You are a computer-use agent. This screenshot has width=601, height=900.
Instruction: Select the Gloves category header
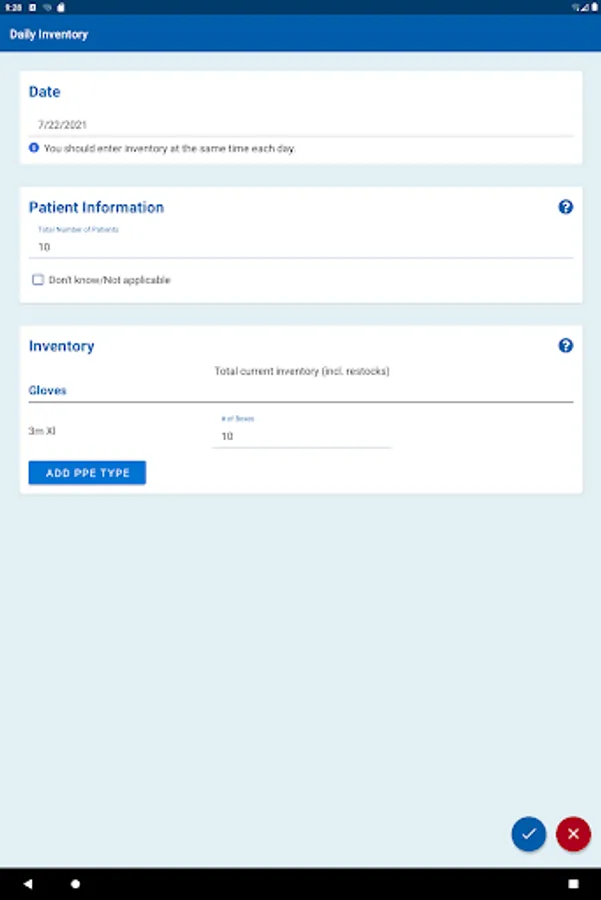(x=48, y=390)
